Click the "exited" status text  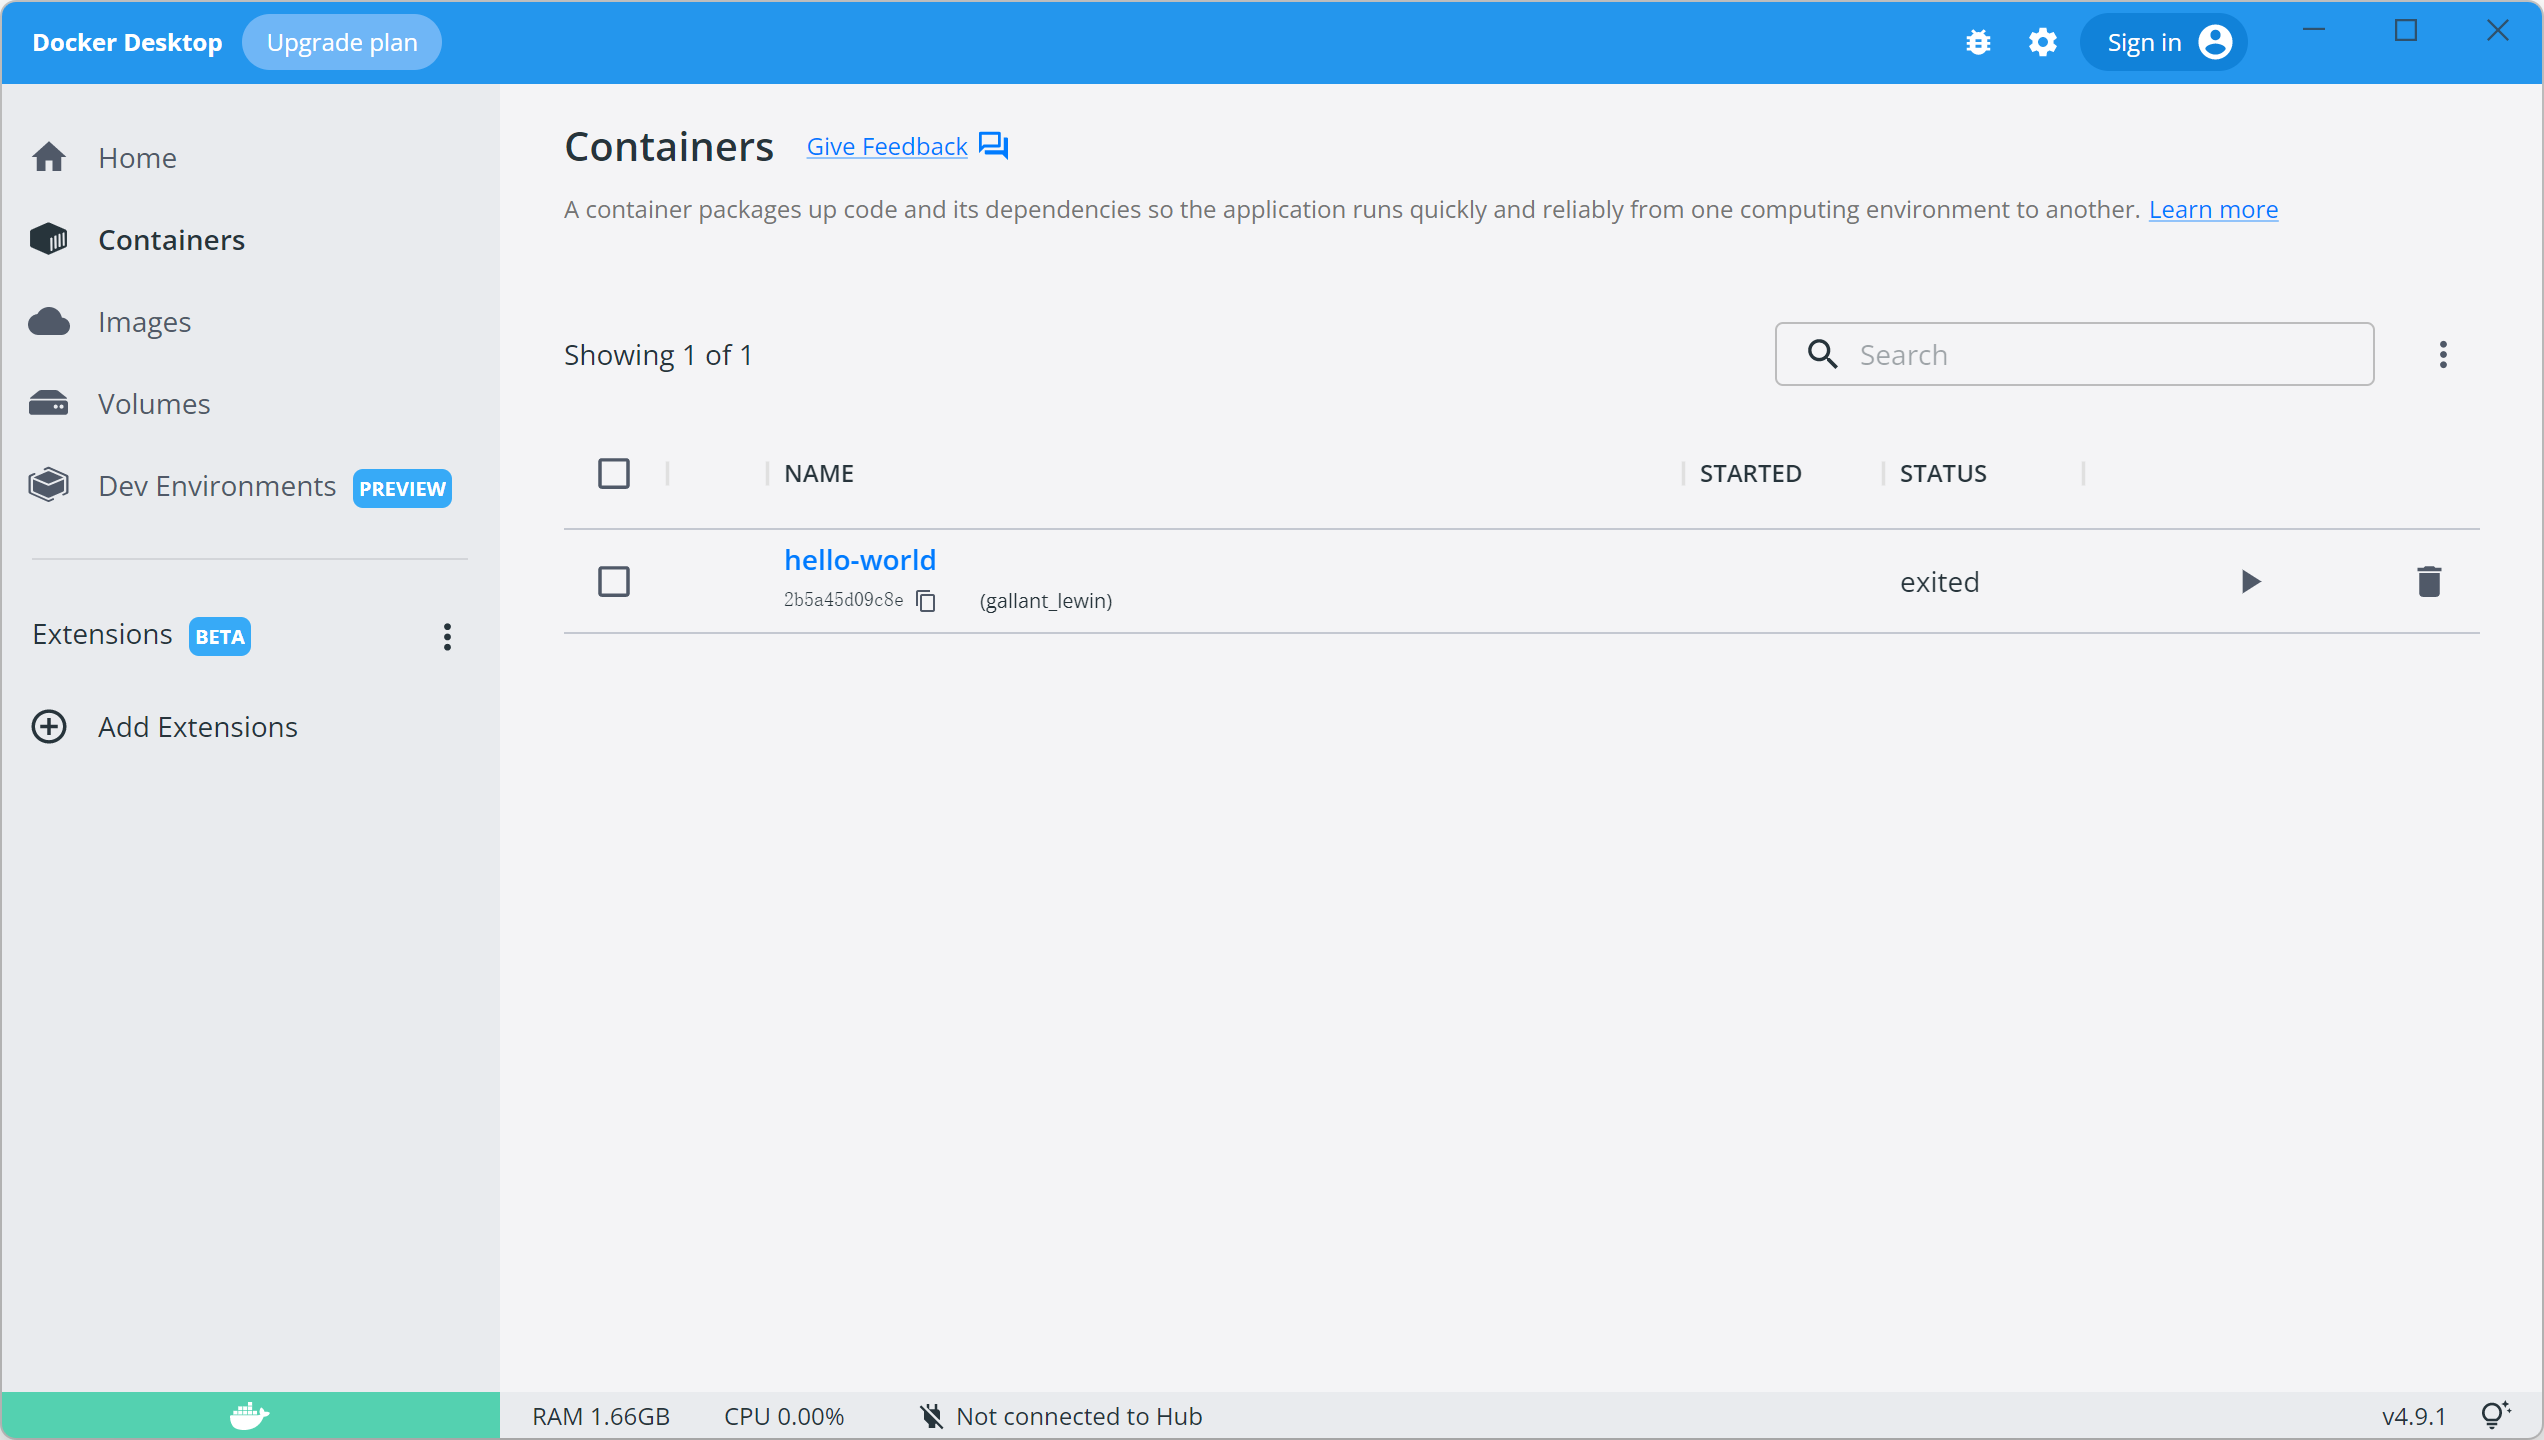[1940, 581]
